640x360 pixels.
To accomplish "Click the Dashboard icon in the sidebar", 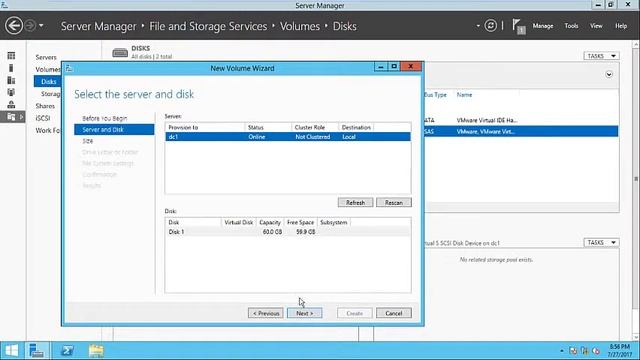I will tap(11, 56).
